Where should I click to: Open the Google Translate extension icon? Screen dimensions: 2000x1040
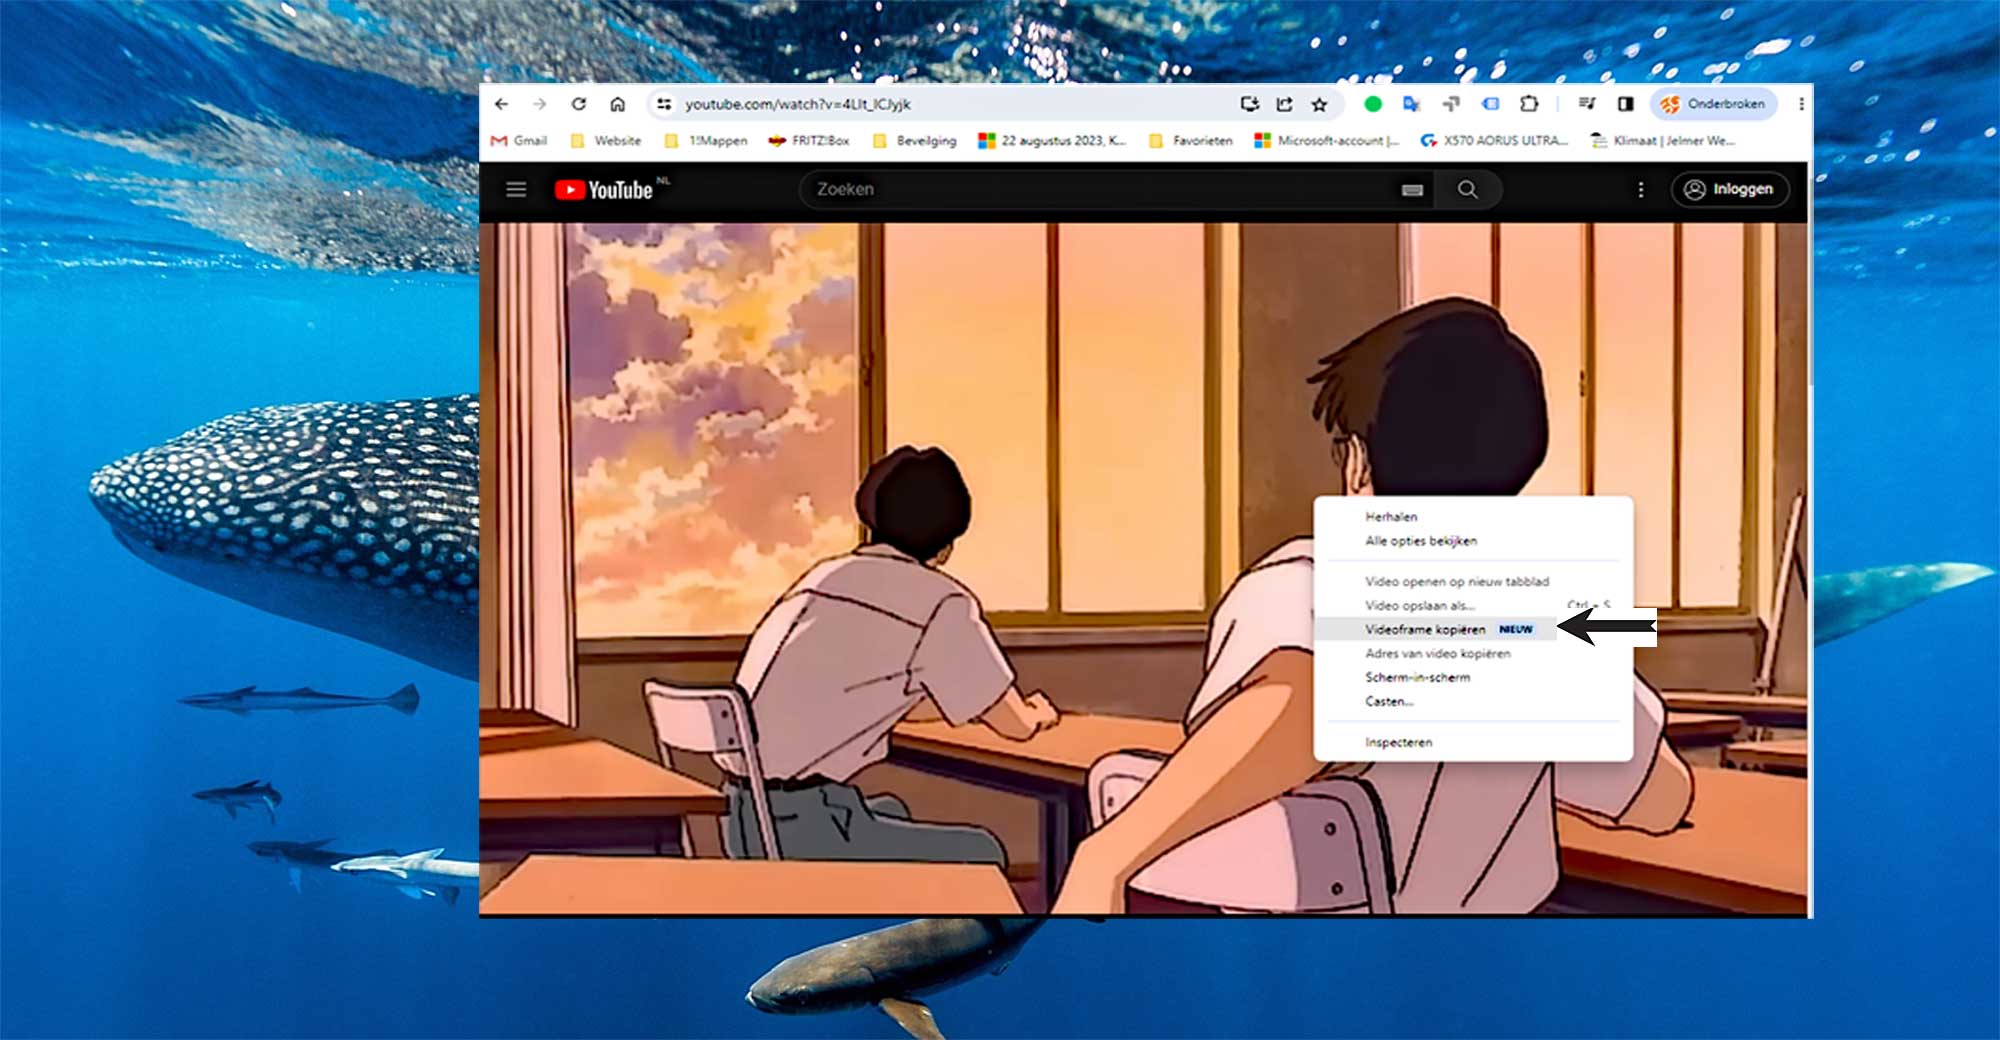pos(1412,104)
